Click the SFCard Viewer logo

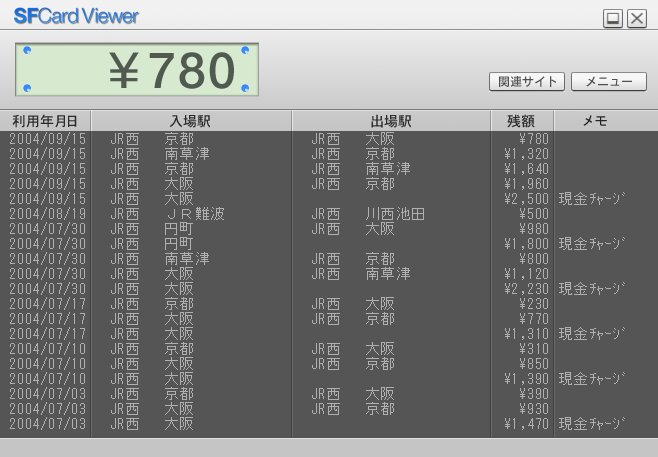tap(76, 16)
